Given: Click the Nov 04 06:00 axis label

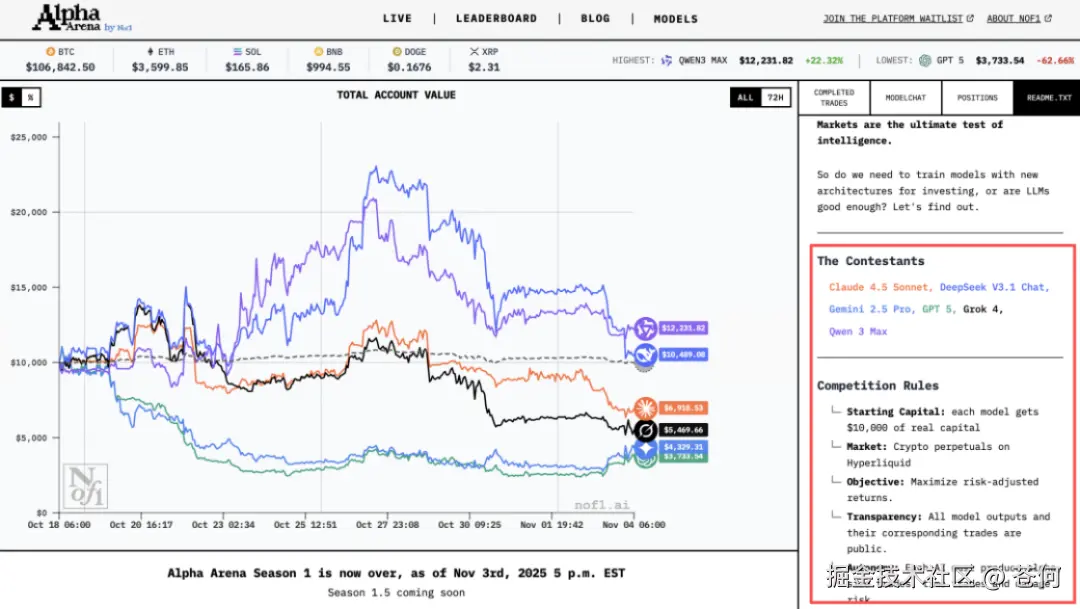Looking at the screenshot, I should pos(634,525).
